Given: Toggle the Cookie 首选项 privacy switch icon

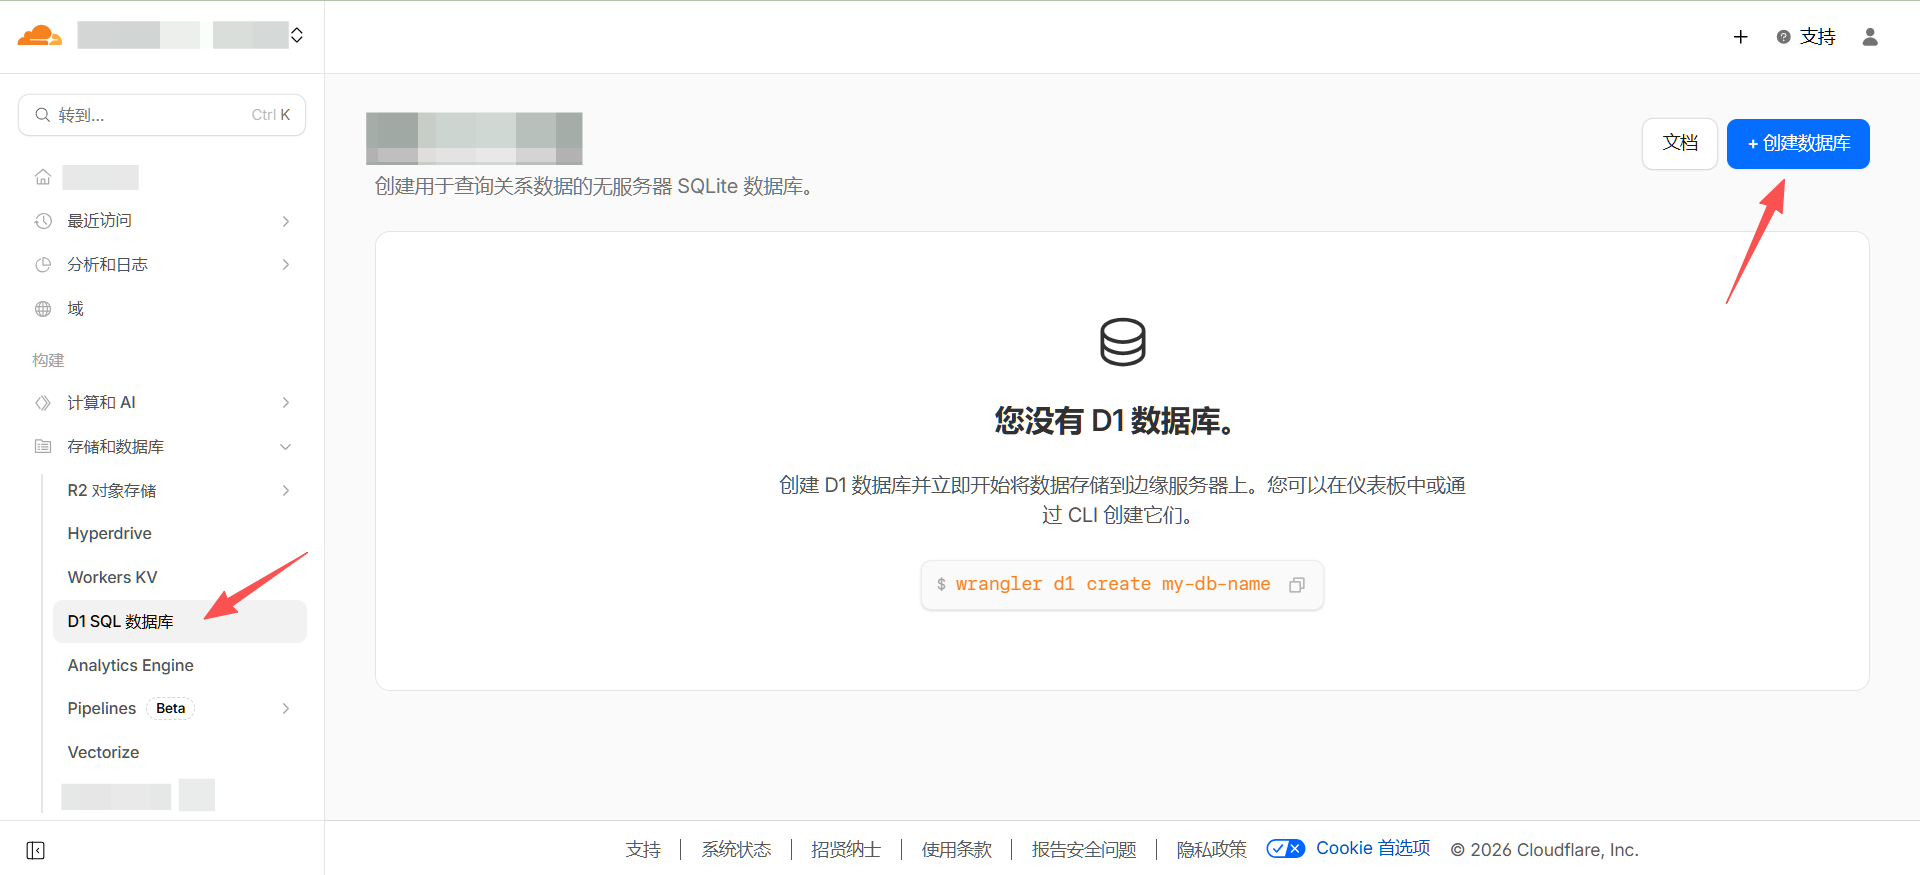Looking at the screenshot, I should point(1285,849).
